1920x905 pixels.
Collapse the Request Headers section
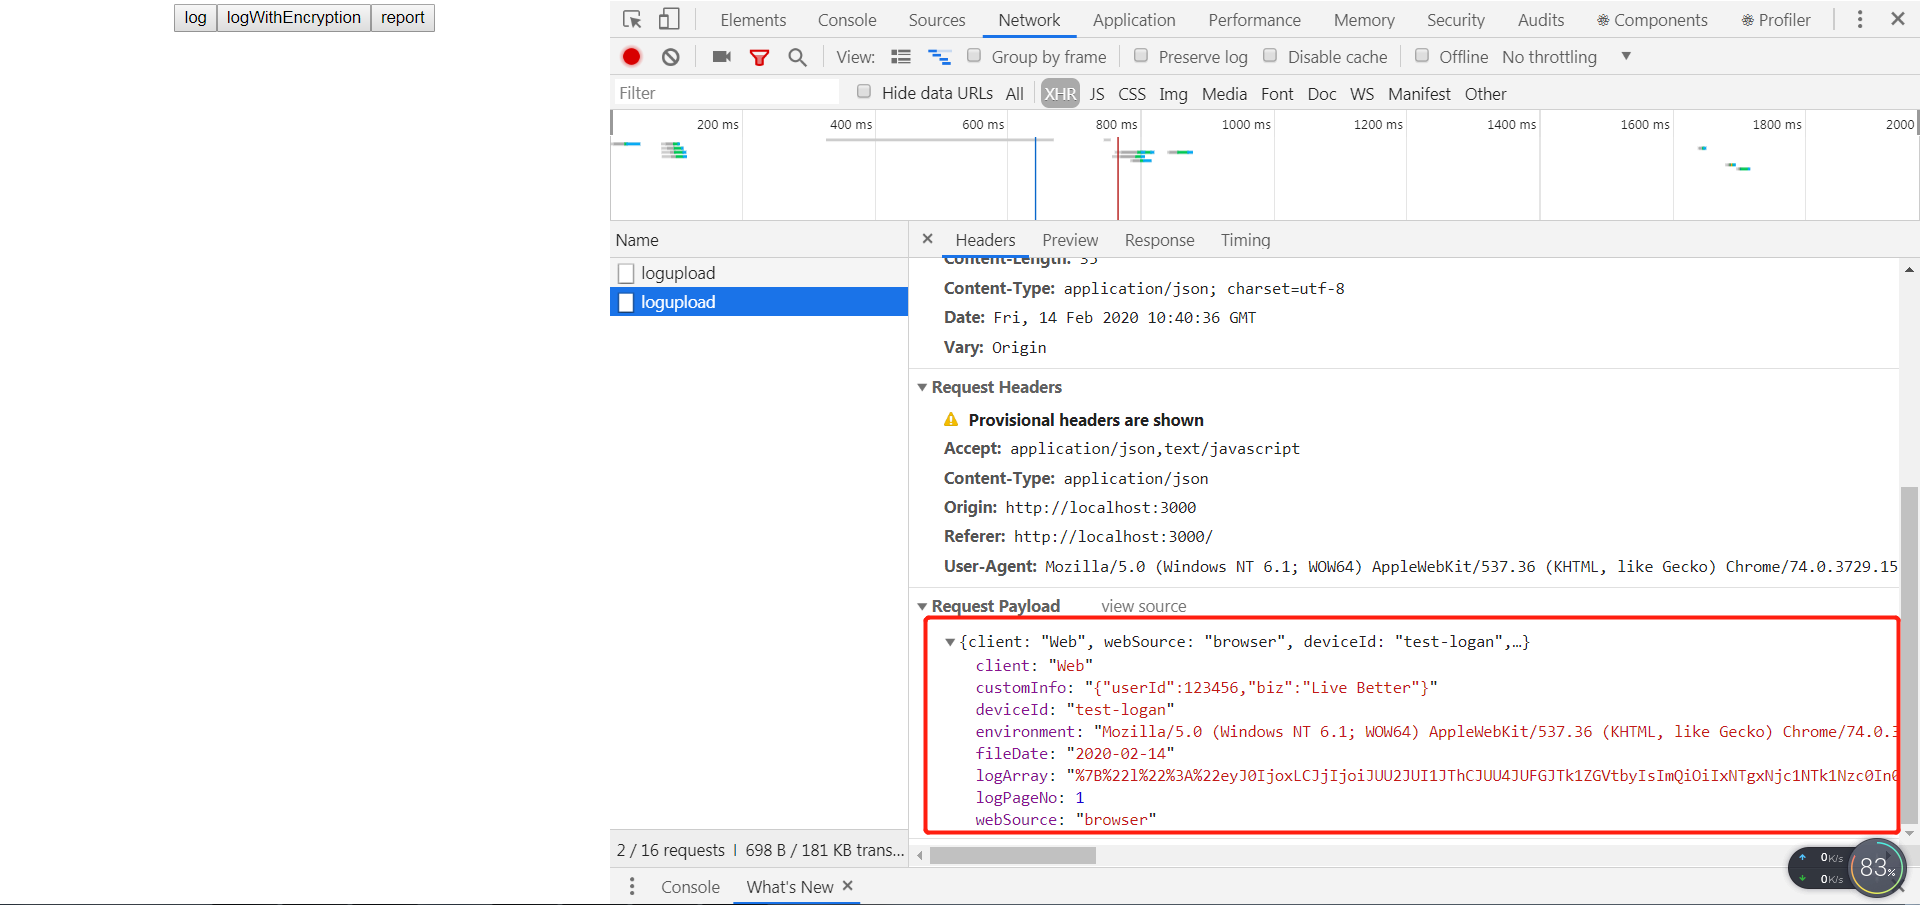(x=922, y=387)
